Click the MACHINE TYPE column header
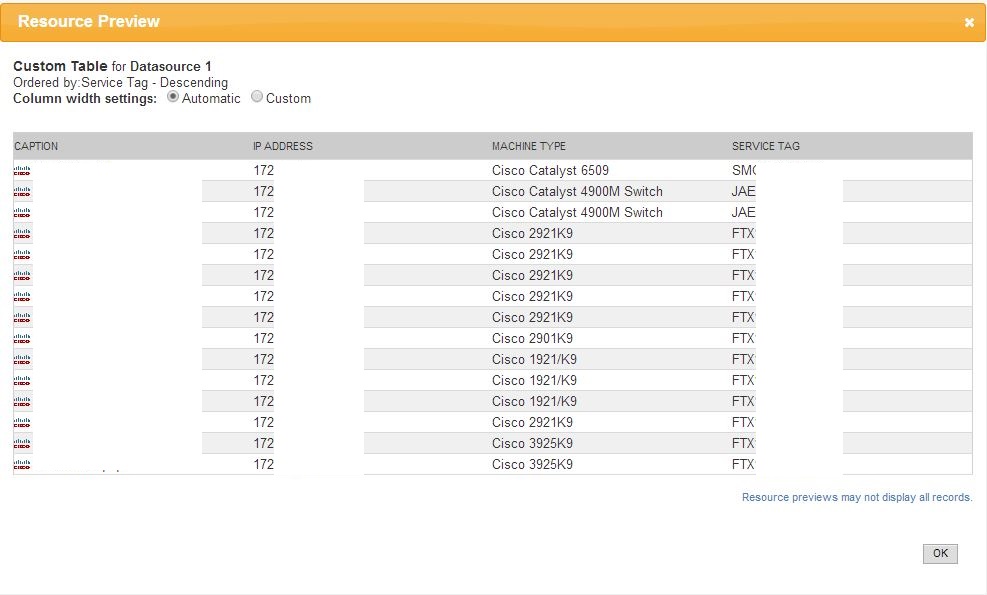This screenshot has height=595, width=987. tap(529, 146)
